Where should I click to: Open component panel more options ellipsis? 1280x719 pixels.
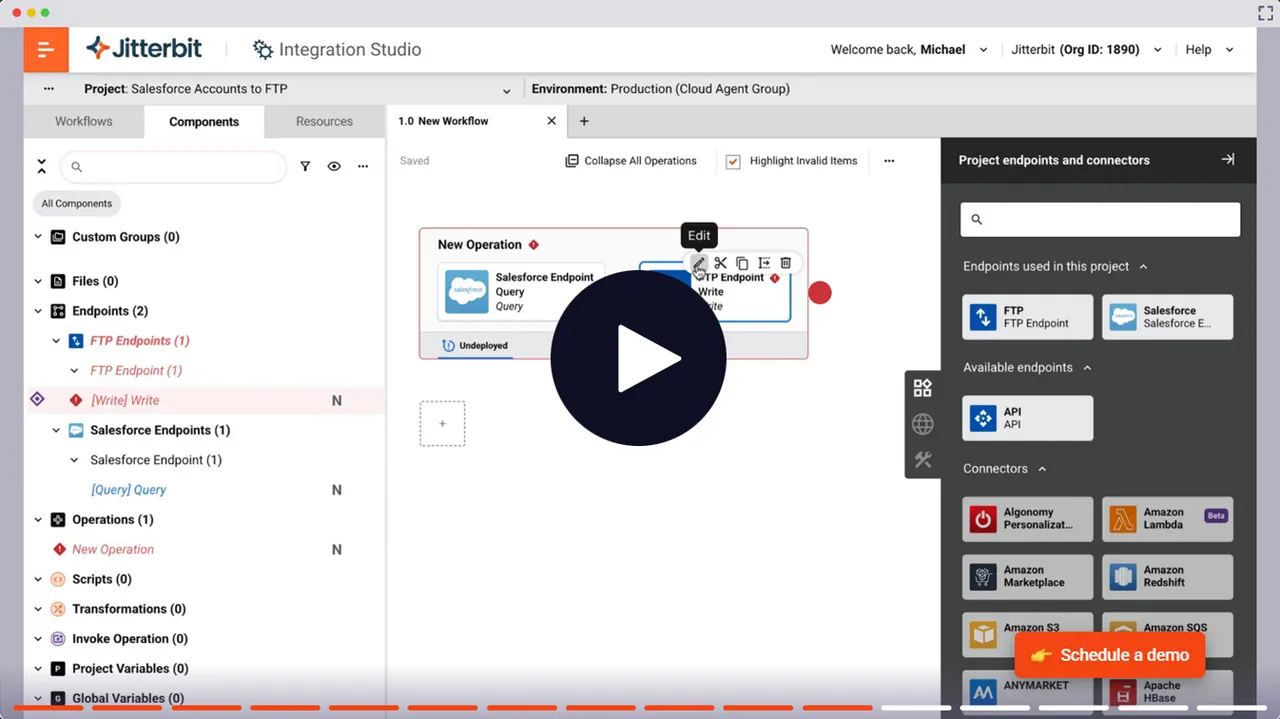[363, 167]
